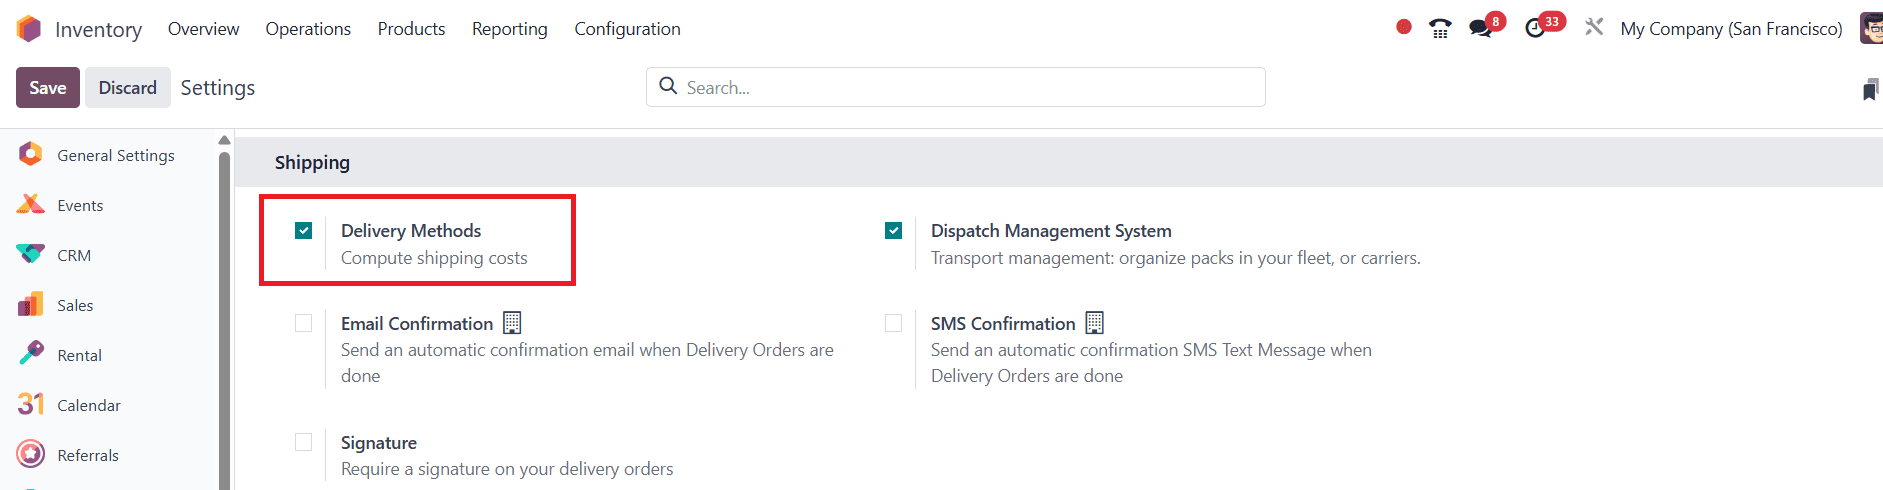Click the sidebar scrollbar up arrow
The width and height of the screenshot is (1883, 490).
coord(224,140)
